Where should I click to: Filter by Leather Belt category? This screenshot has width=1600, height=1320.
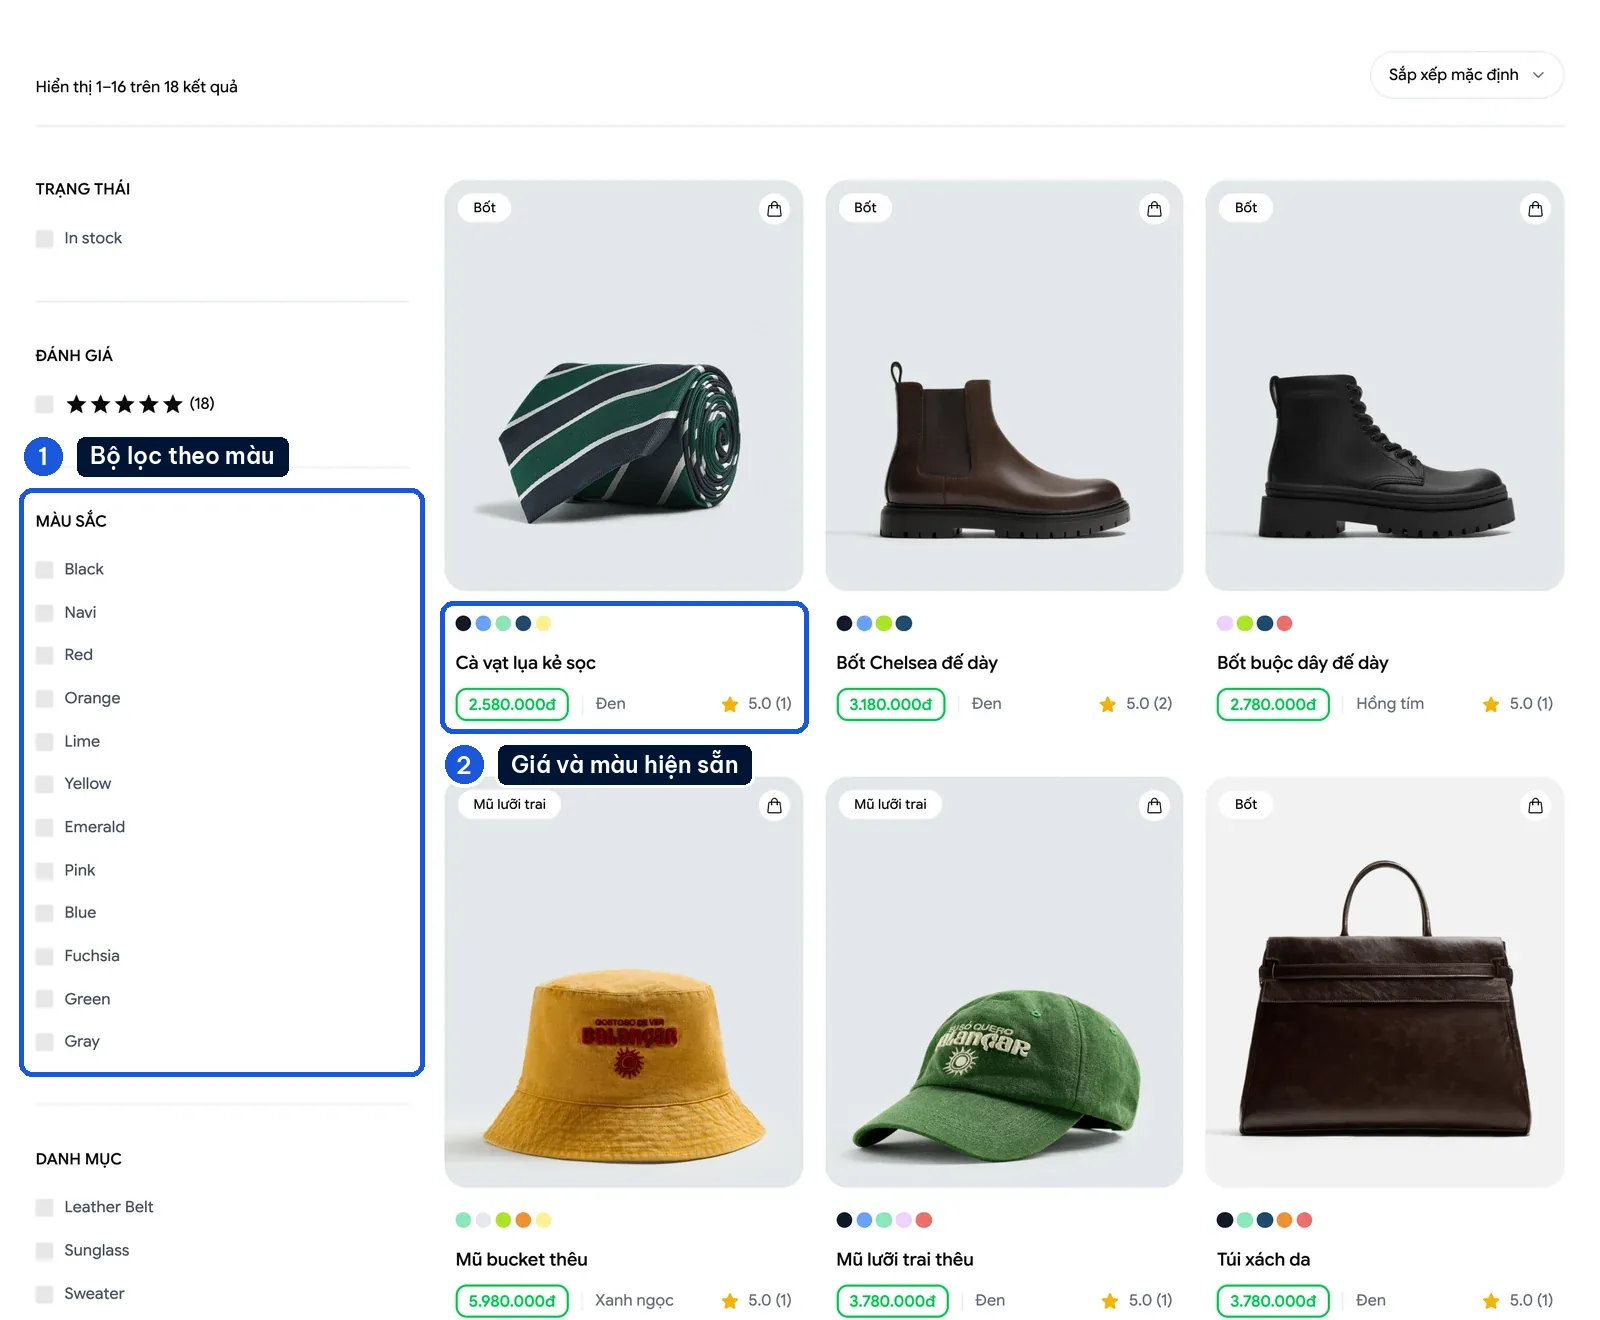[45, 1208]
